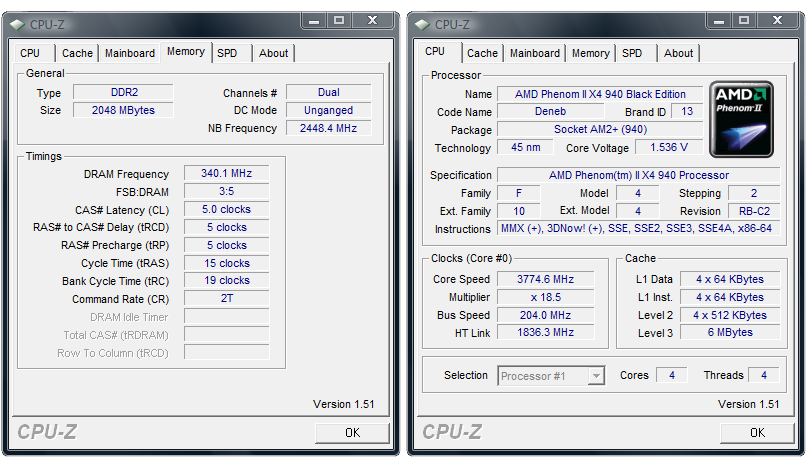Click the Brand ID value 13
Viewport: 807px width, 474px height.
[x=687, y=112]
